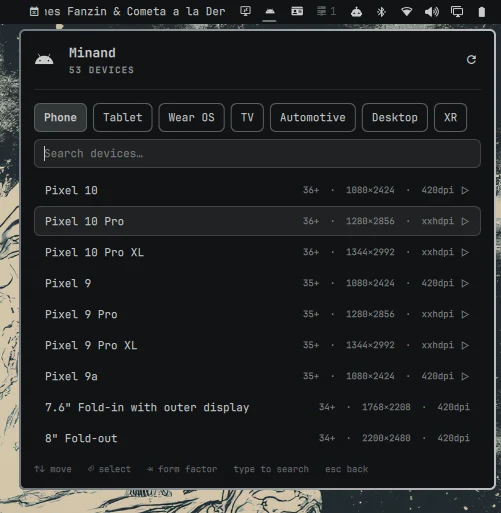Image resolution: width=501 pixels, height=513 pixels.
Task: Choose the Automotive form factor
Action: click(x=313, y=117)
